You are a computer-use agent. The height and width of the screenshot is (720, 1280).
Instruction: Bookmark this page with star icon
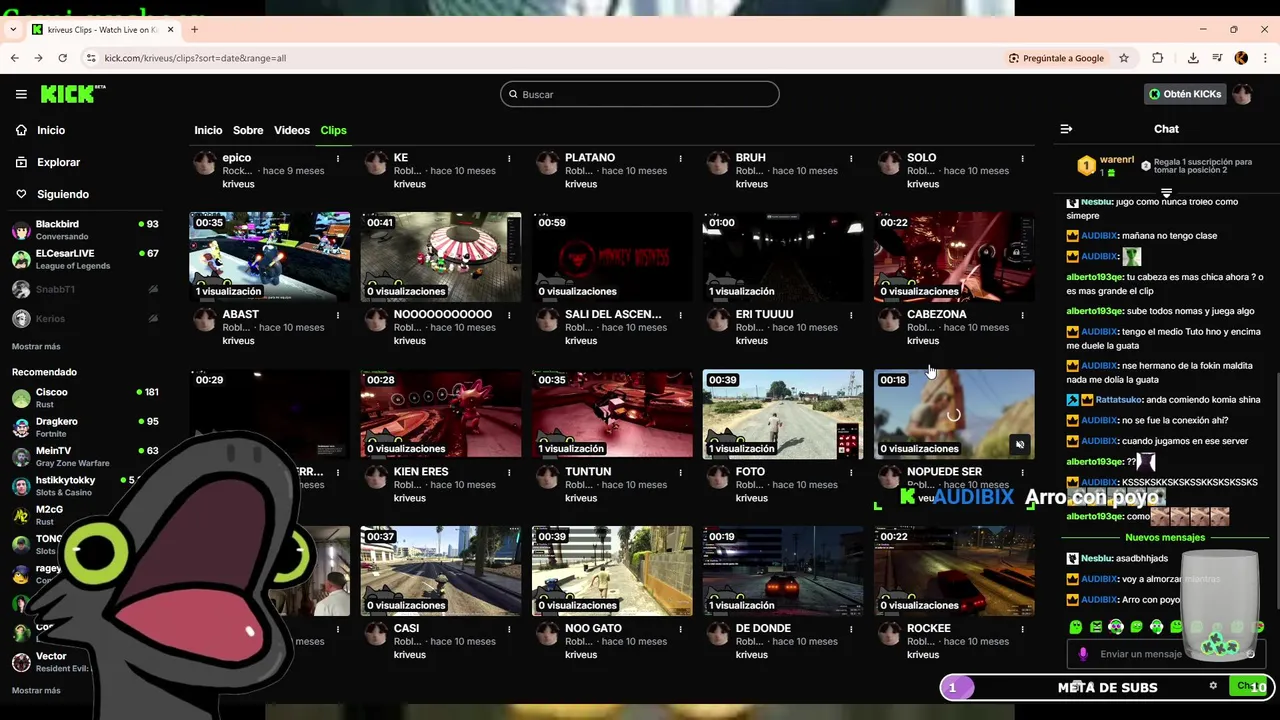1124,58
